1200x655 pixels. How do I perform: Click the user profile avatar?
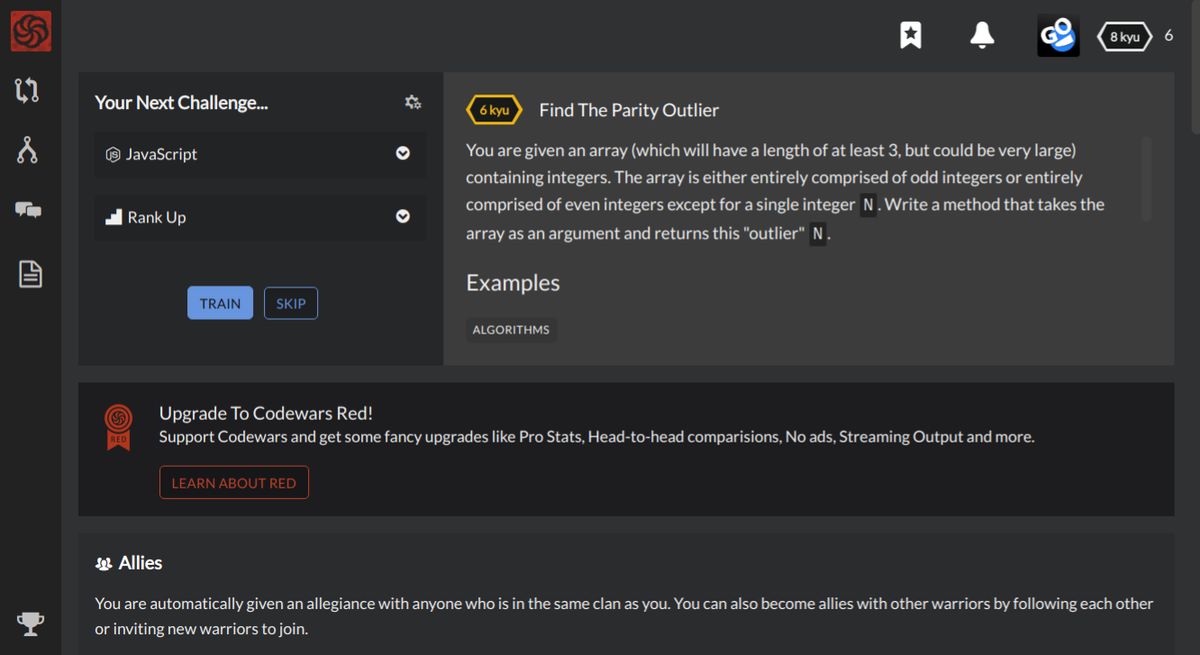1058,36
